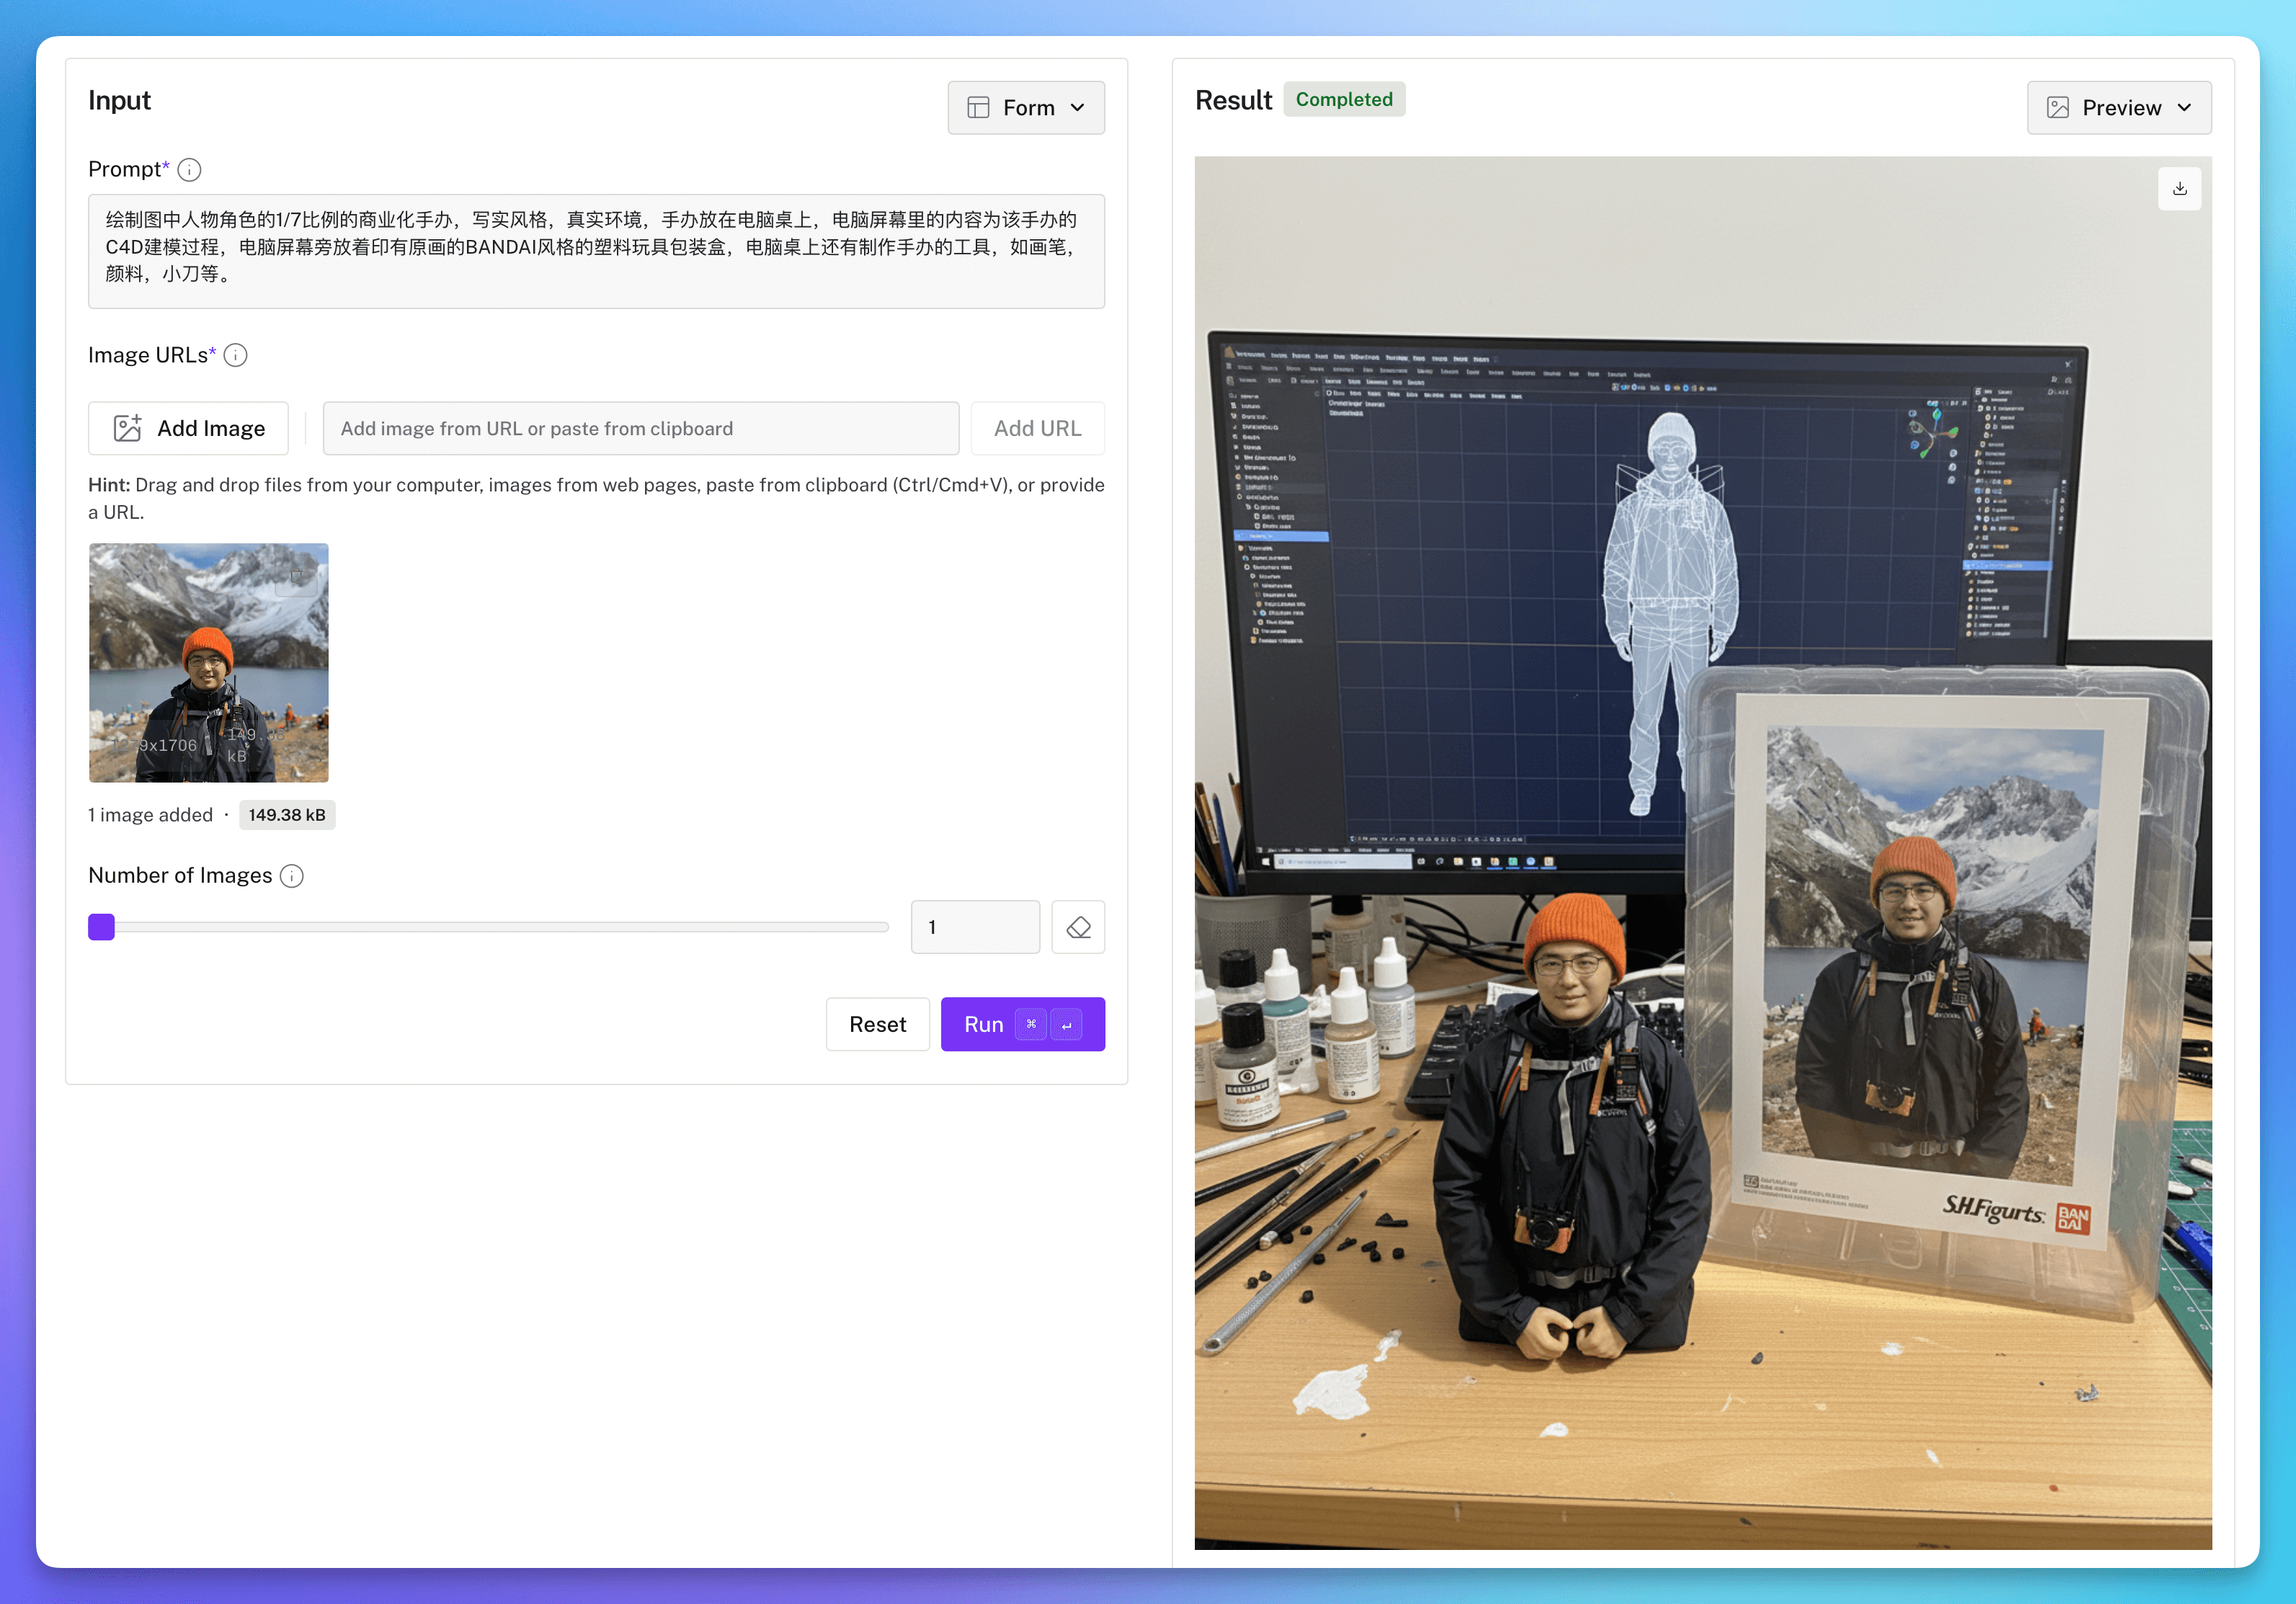Click the chevron arrow beside Preview
Image resolution: width=2296 pixels, height=1604 pixels.
(2184, 108)
